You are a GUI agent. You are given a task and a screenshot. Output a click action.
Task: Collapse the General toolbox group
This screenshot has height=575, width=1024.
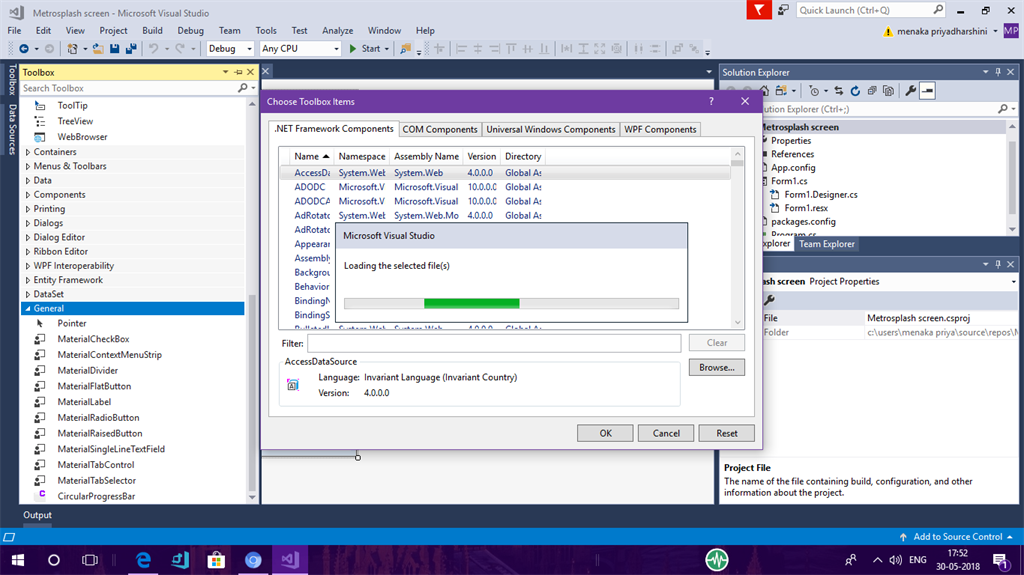27,308
